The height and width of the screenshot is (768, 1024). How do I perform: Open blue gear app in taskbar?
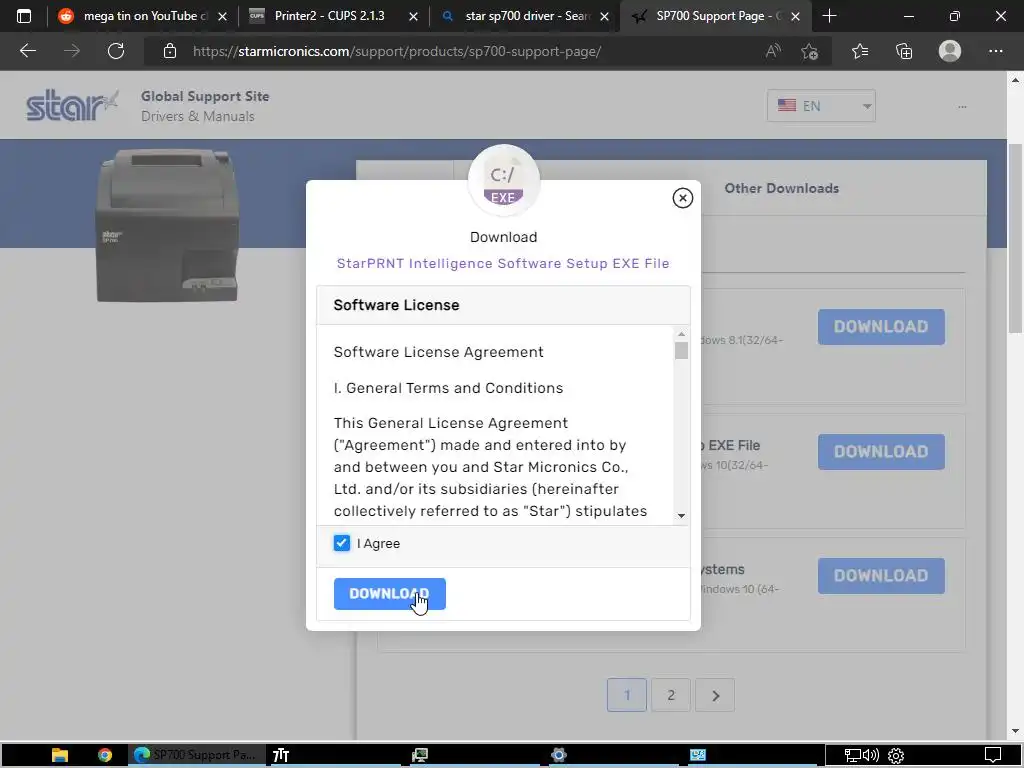(x=558, y=755)
